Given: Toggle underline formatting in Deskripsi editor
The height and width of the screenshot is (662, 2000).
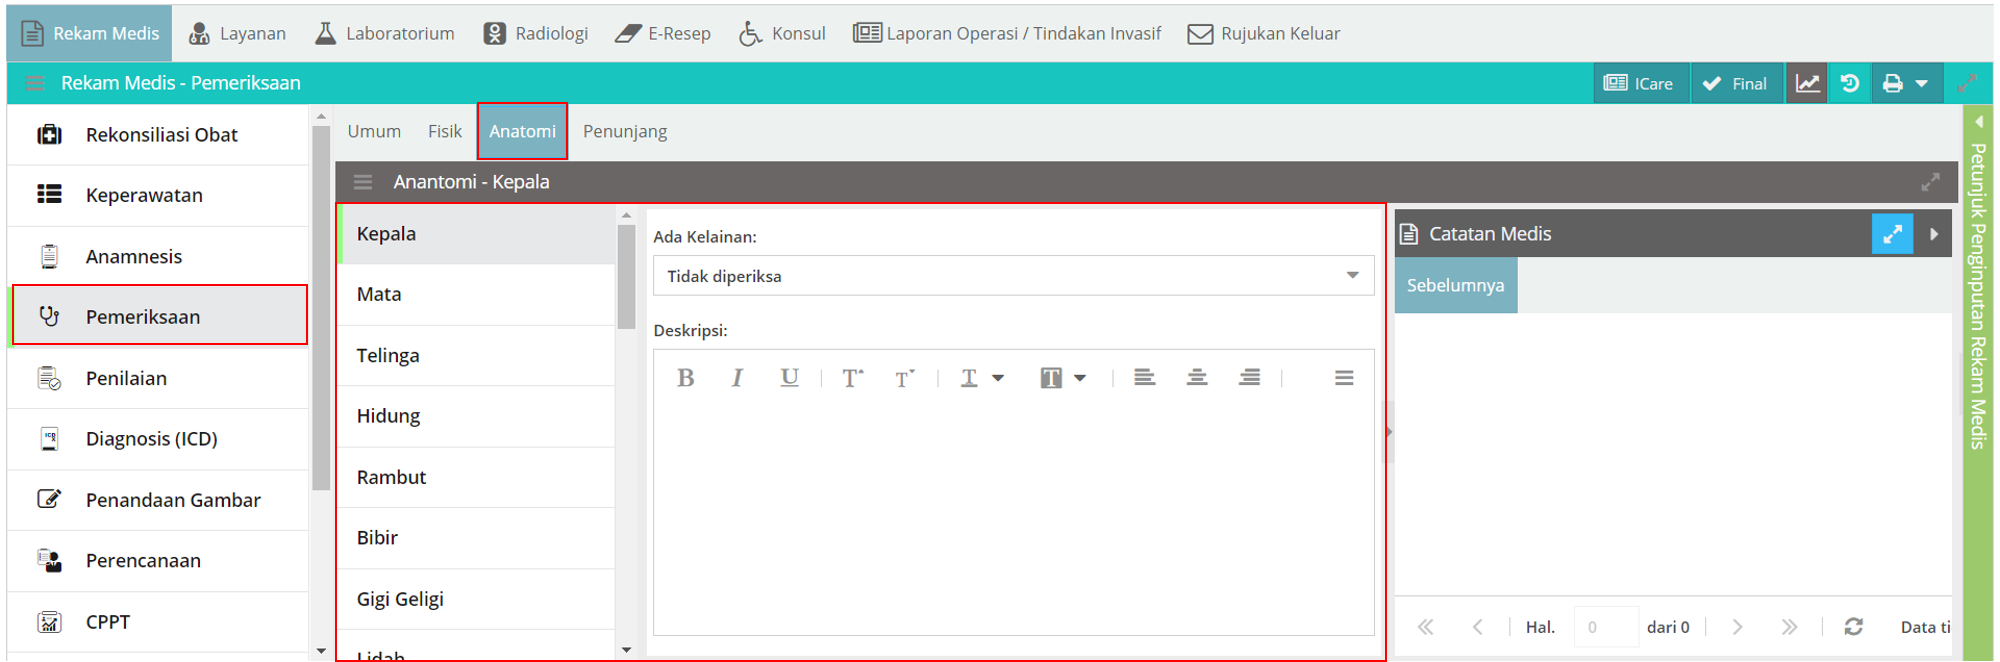Looking at the screenshot, I should tap(789, 378).
